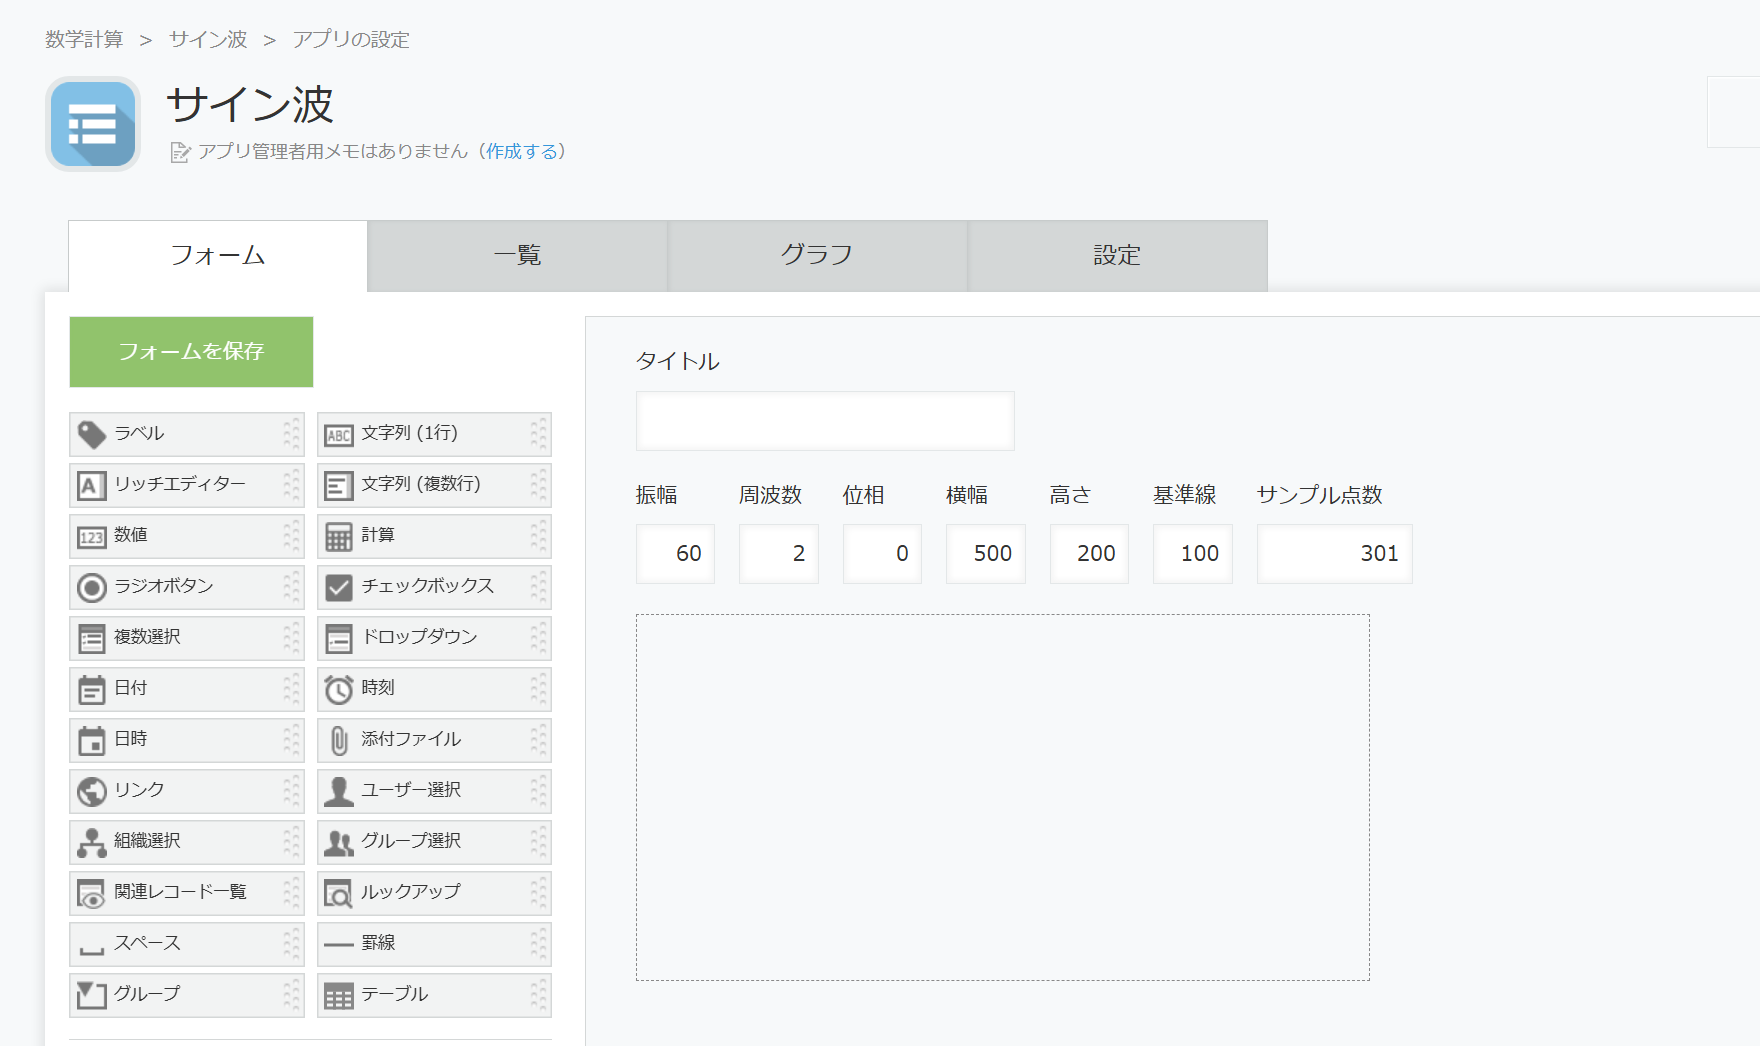This screenshot has height=1046, width=1760.
Task: Click the グループ field icon
Action: coord(92,995)
